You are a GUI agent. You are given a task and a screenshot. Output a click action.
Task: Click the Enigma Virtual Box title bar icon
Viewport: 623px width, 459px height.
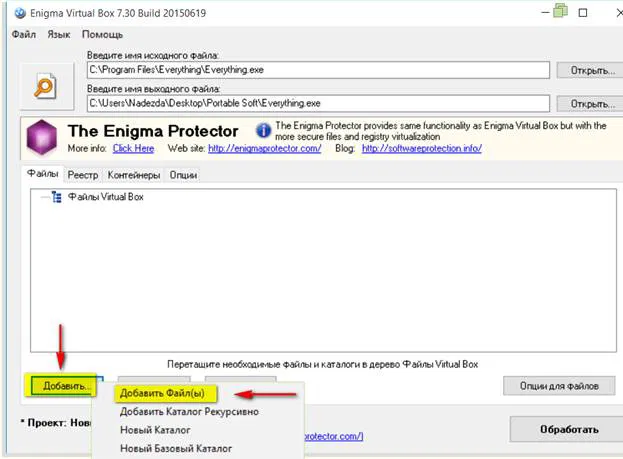20,13
